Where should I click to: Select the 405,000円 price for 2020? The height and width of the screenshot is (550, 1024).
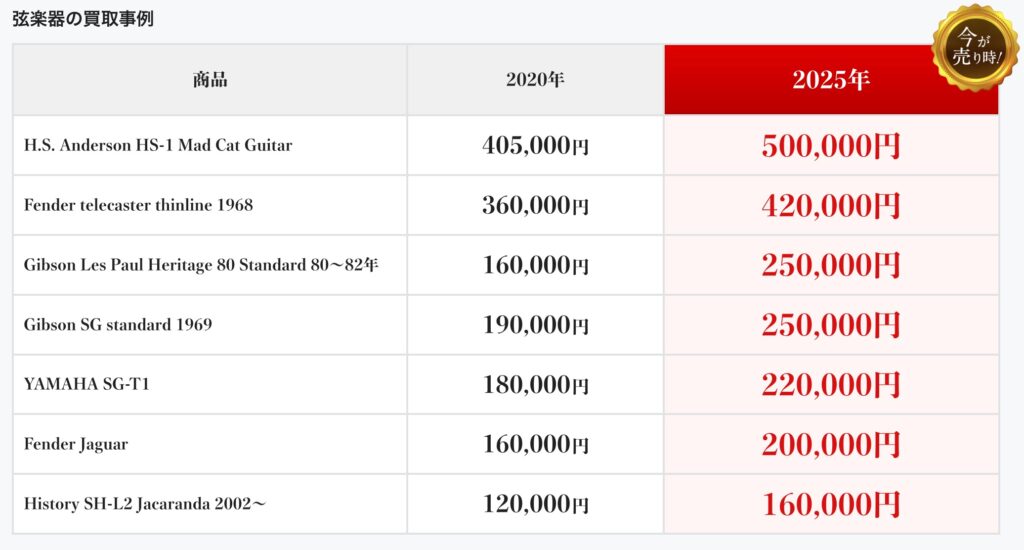pos(536,145)
